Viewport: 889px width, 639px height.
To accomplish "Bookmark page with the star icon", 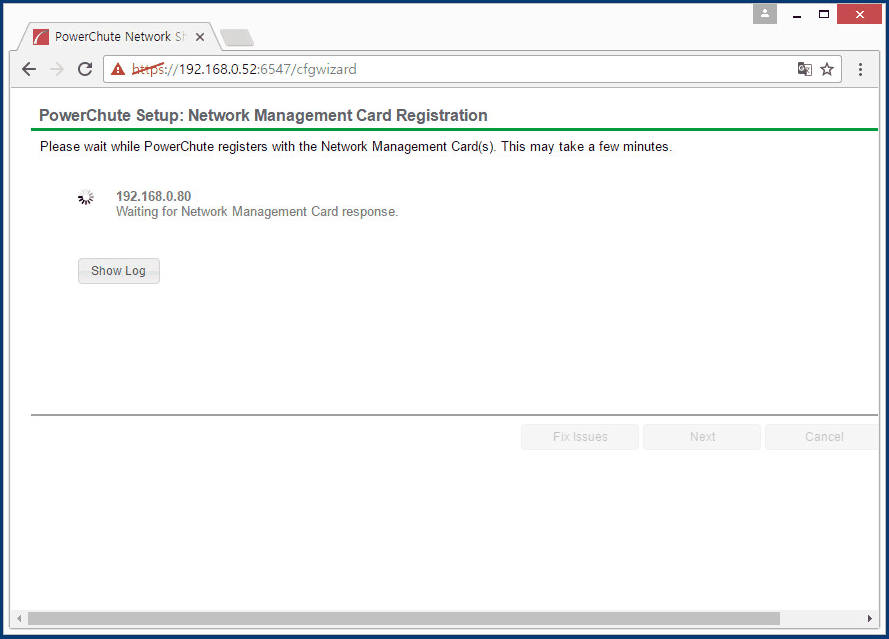I will point(827,69).
